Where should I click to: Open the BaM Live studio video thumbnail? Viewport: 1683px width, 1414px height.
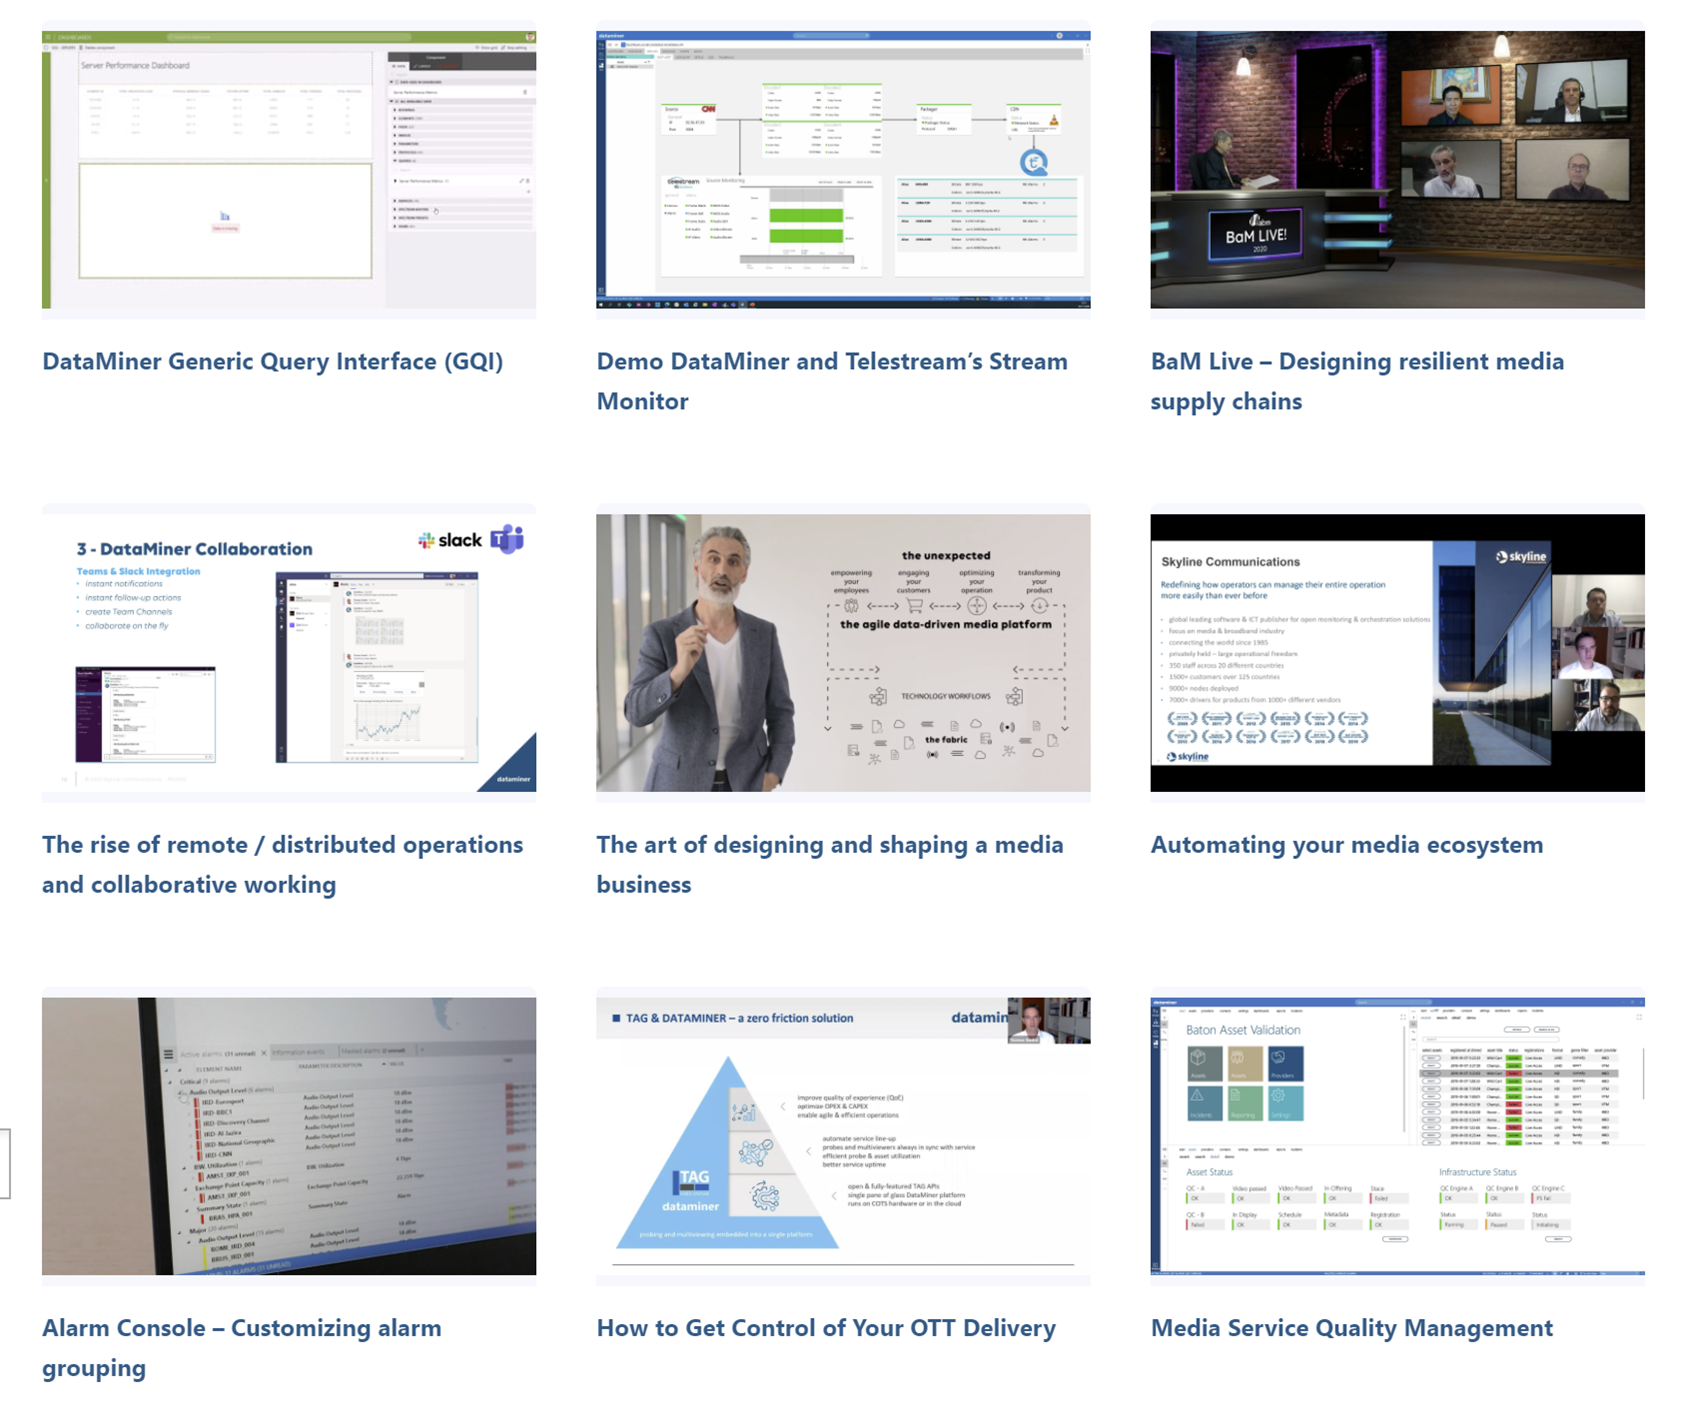pyautogui.click(x=1397, y=169)
